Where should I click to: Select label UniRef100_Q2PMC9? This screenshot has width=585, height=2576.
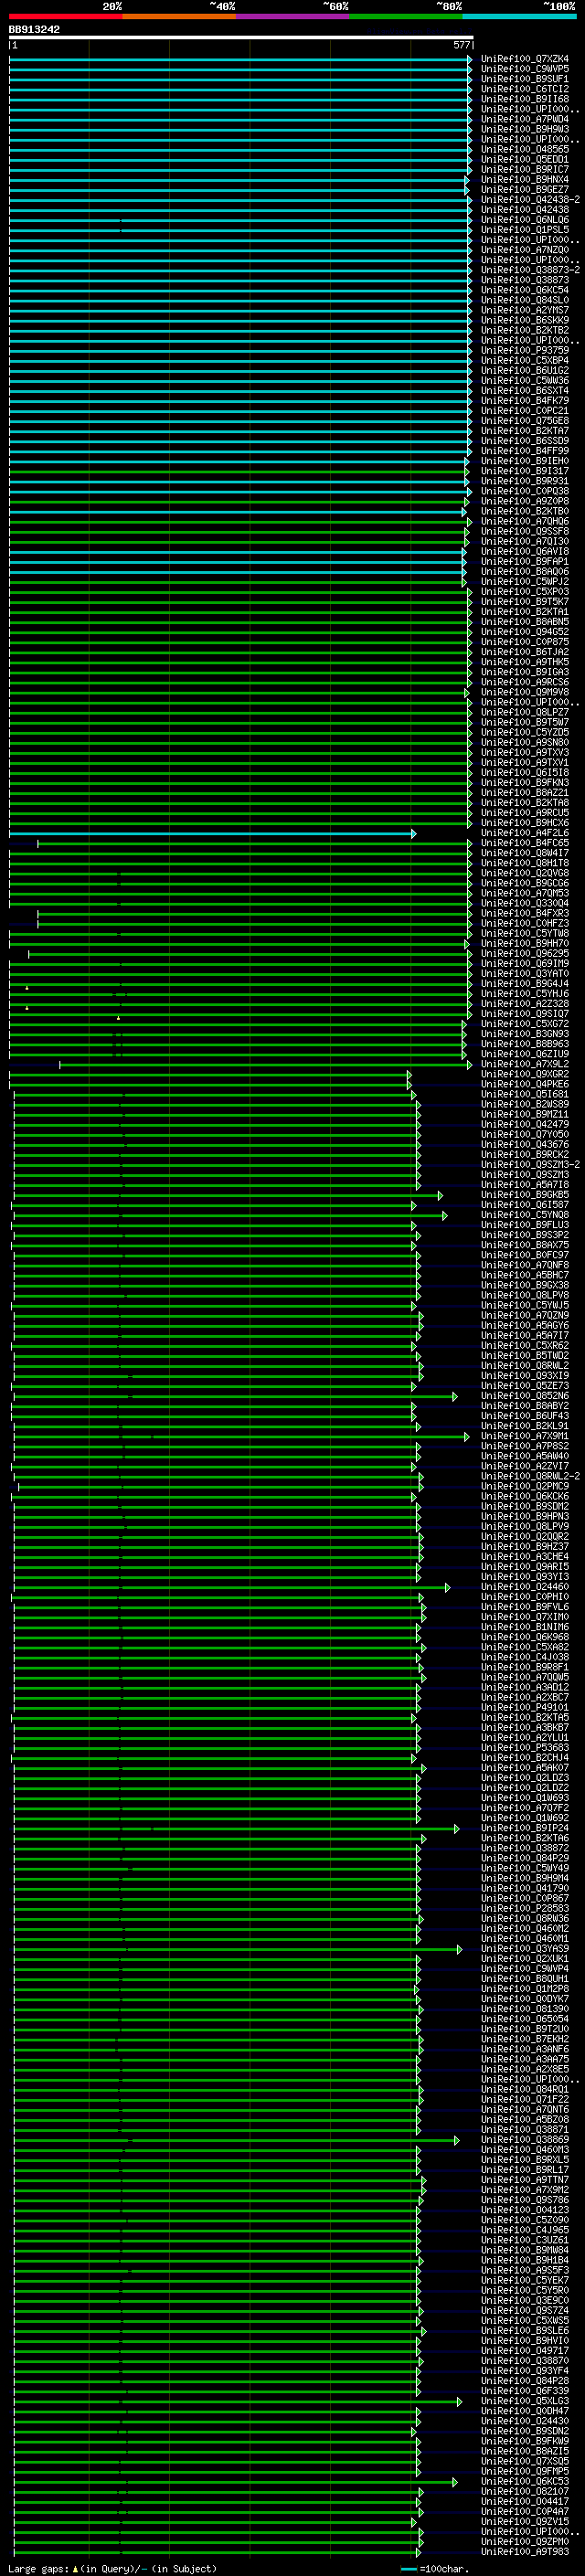[x=524, y=1487]
